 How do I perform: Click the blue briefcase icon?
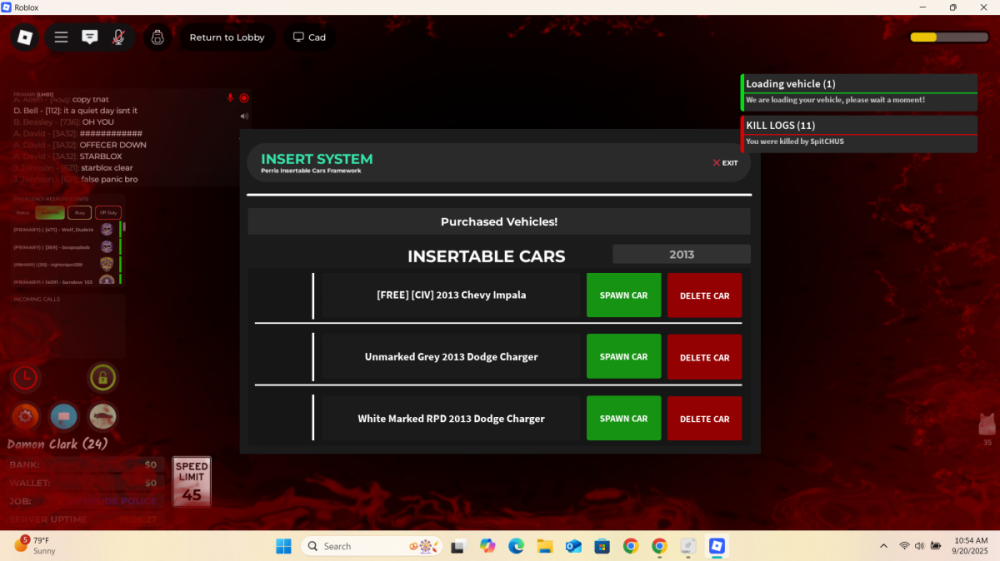pos(64,416)
